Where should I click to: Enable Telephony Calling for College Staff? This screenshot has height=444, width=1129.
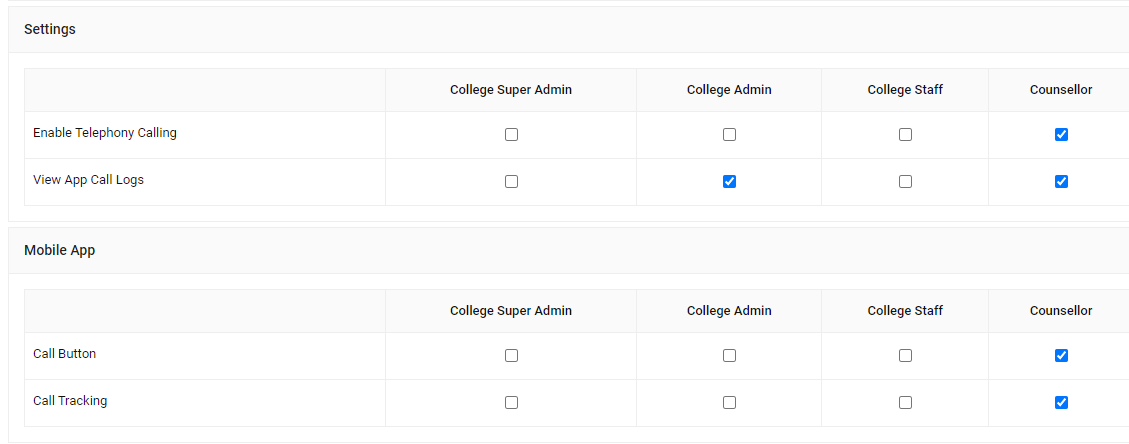click(x=905, y=134)
